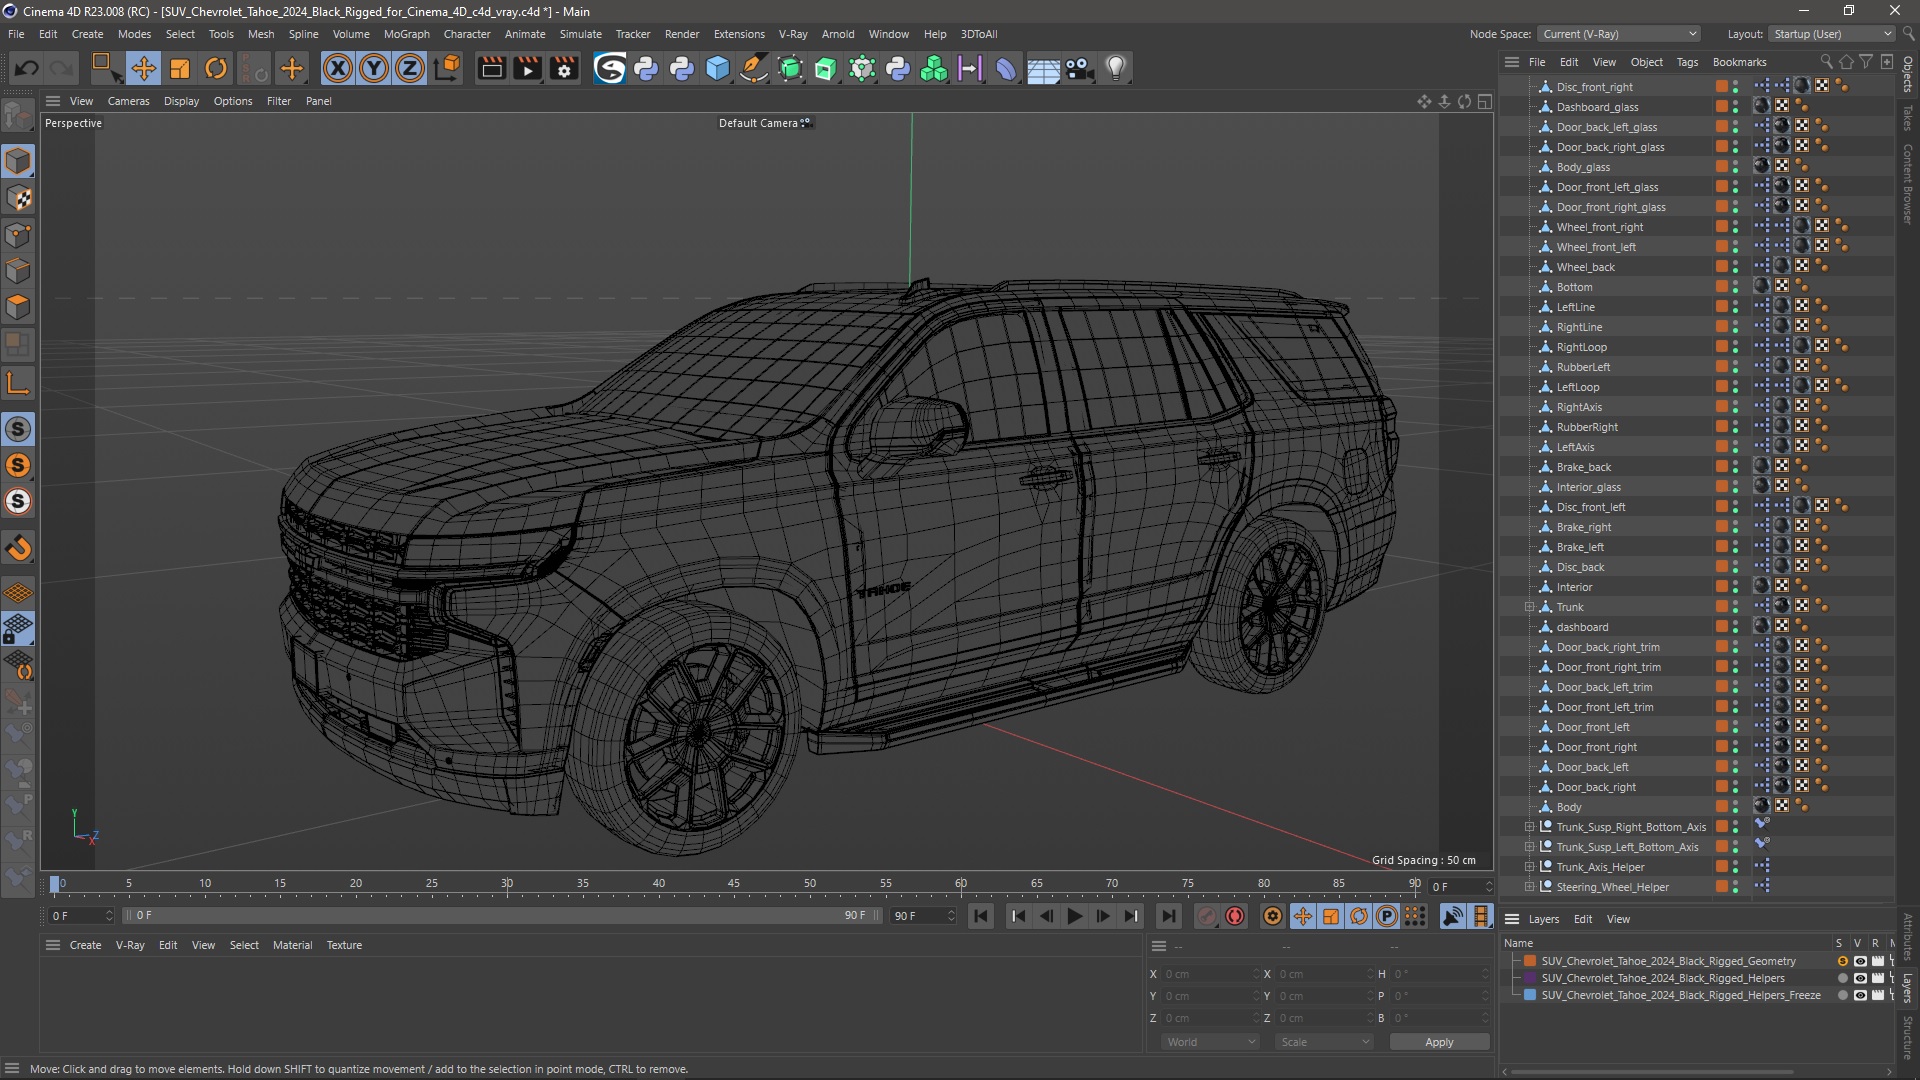The height and width of the screenshot is (1080, 1920).
Task: Click the Apply button
Action: pos(1439,1042)
